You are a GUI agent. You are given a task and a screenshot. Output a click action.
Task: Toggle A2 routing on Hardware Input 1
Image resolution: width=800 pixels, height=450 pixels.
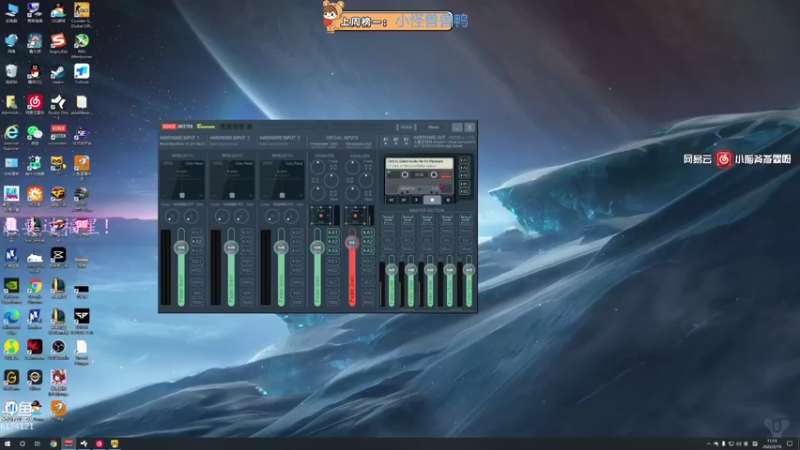pyautogui.click(x=197, y=241)
